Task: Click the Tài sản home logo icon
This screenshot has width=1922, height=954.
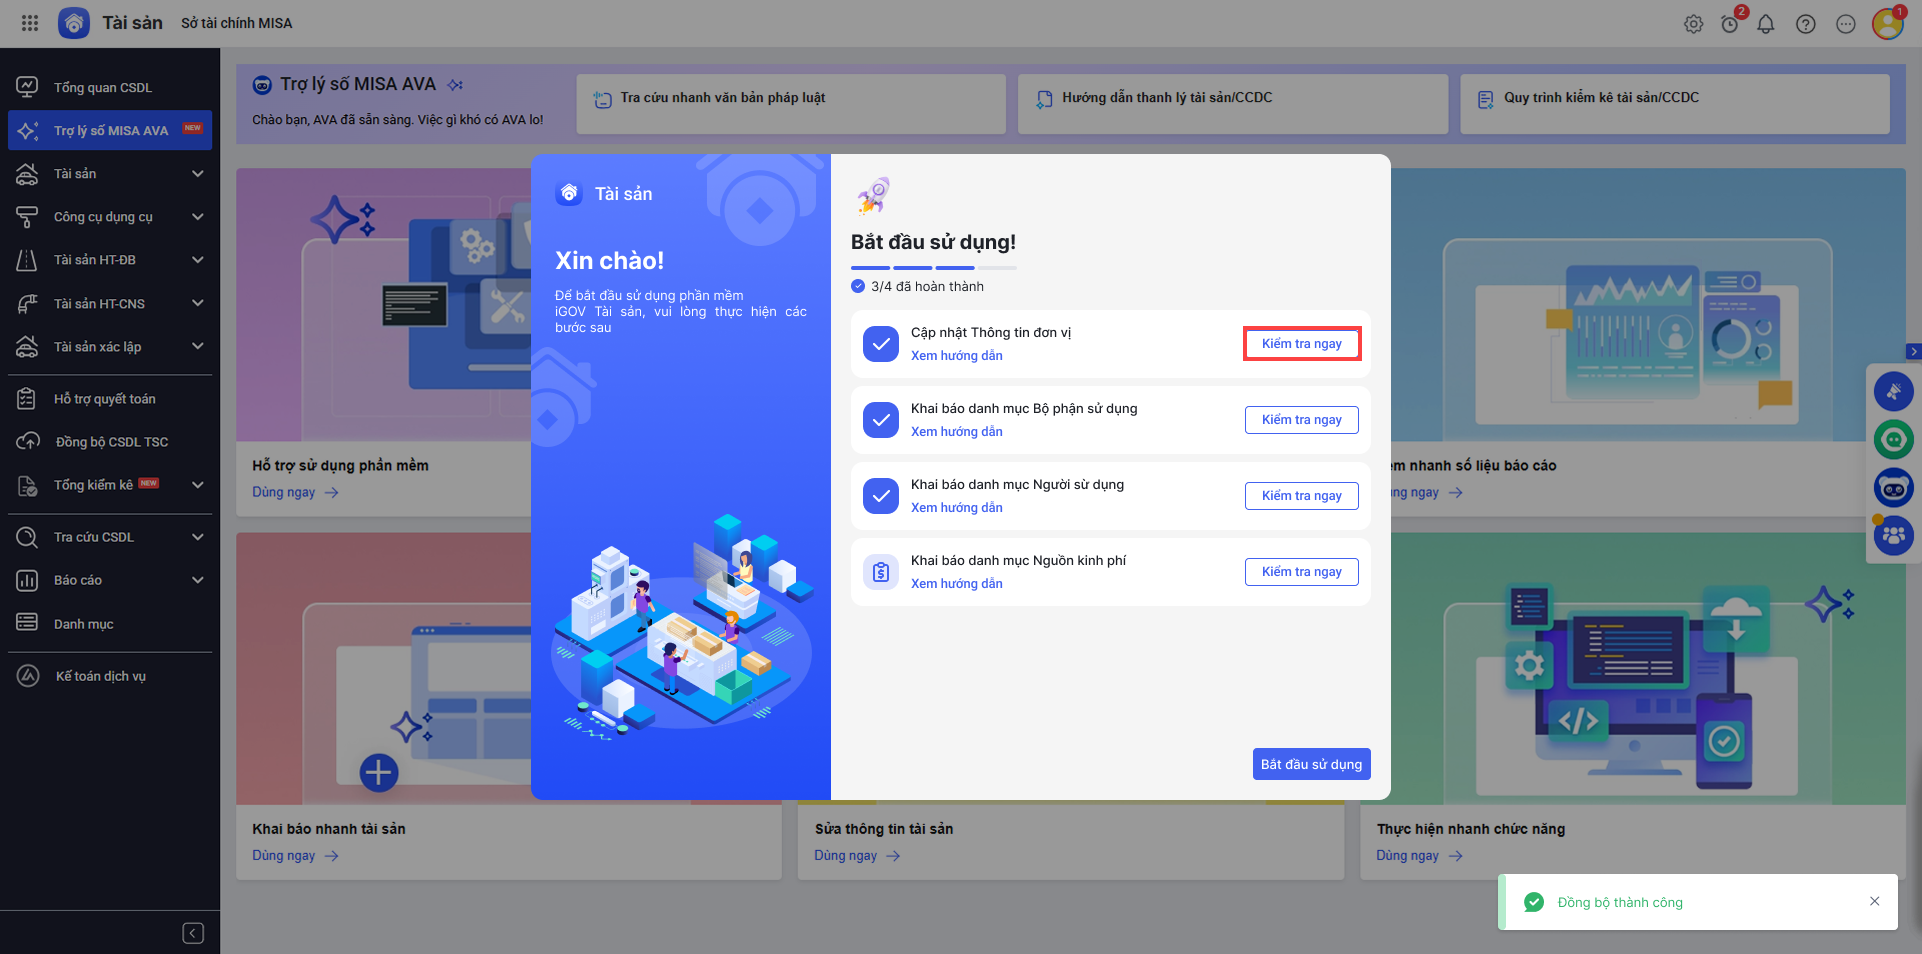Action: (74, 23)
